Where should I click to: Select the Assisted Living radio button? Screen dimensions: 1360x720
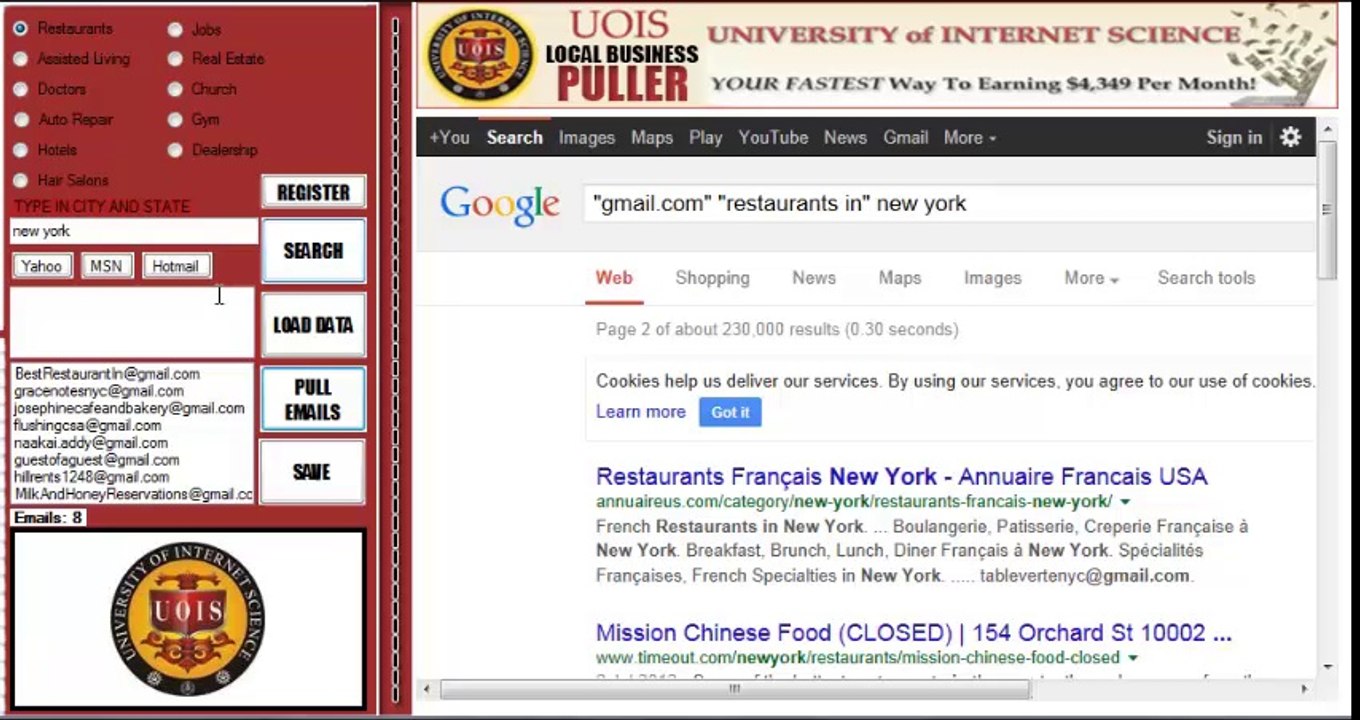coord(20,59)
